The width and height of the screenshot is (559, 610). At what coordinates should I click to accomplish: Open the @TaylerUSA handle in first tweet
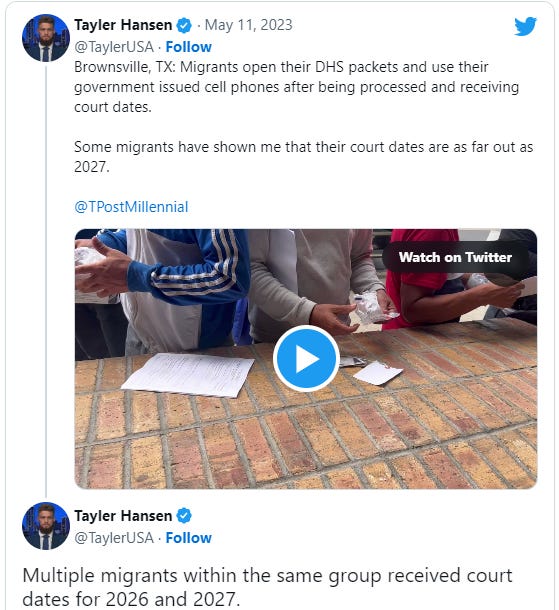(x=114, y=47)
